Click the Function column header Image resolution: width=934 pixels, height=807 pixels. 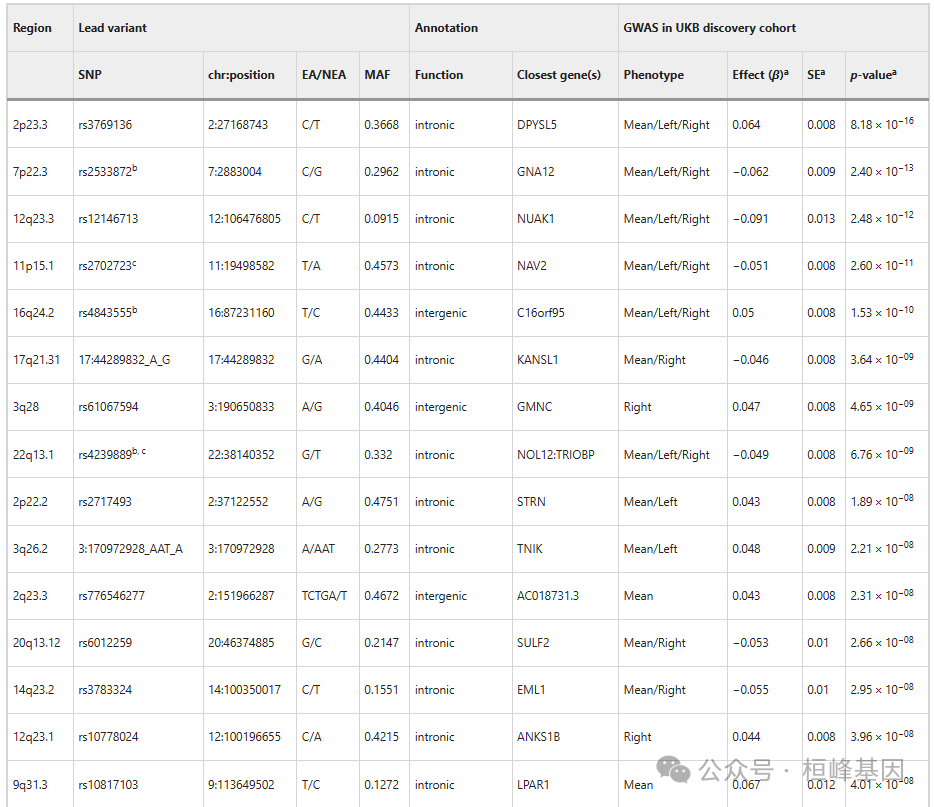pyautogui.click(x=438, y=74)
